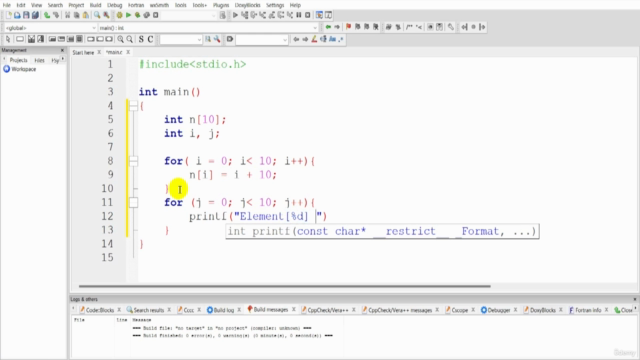Click the #include<stdio.h> code line
The height and width of the screenshot is (360, 640).
pyautogui.click(x=193, y=64)
